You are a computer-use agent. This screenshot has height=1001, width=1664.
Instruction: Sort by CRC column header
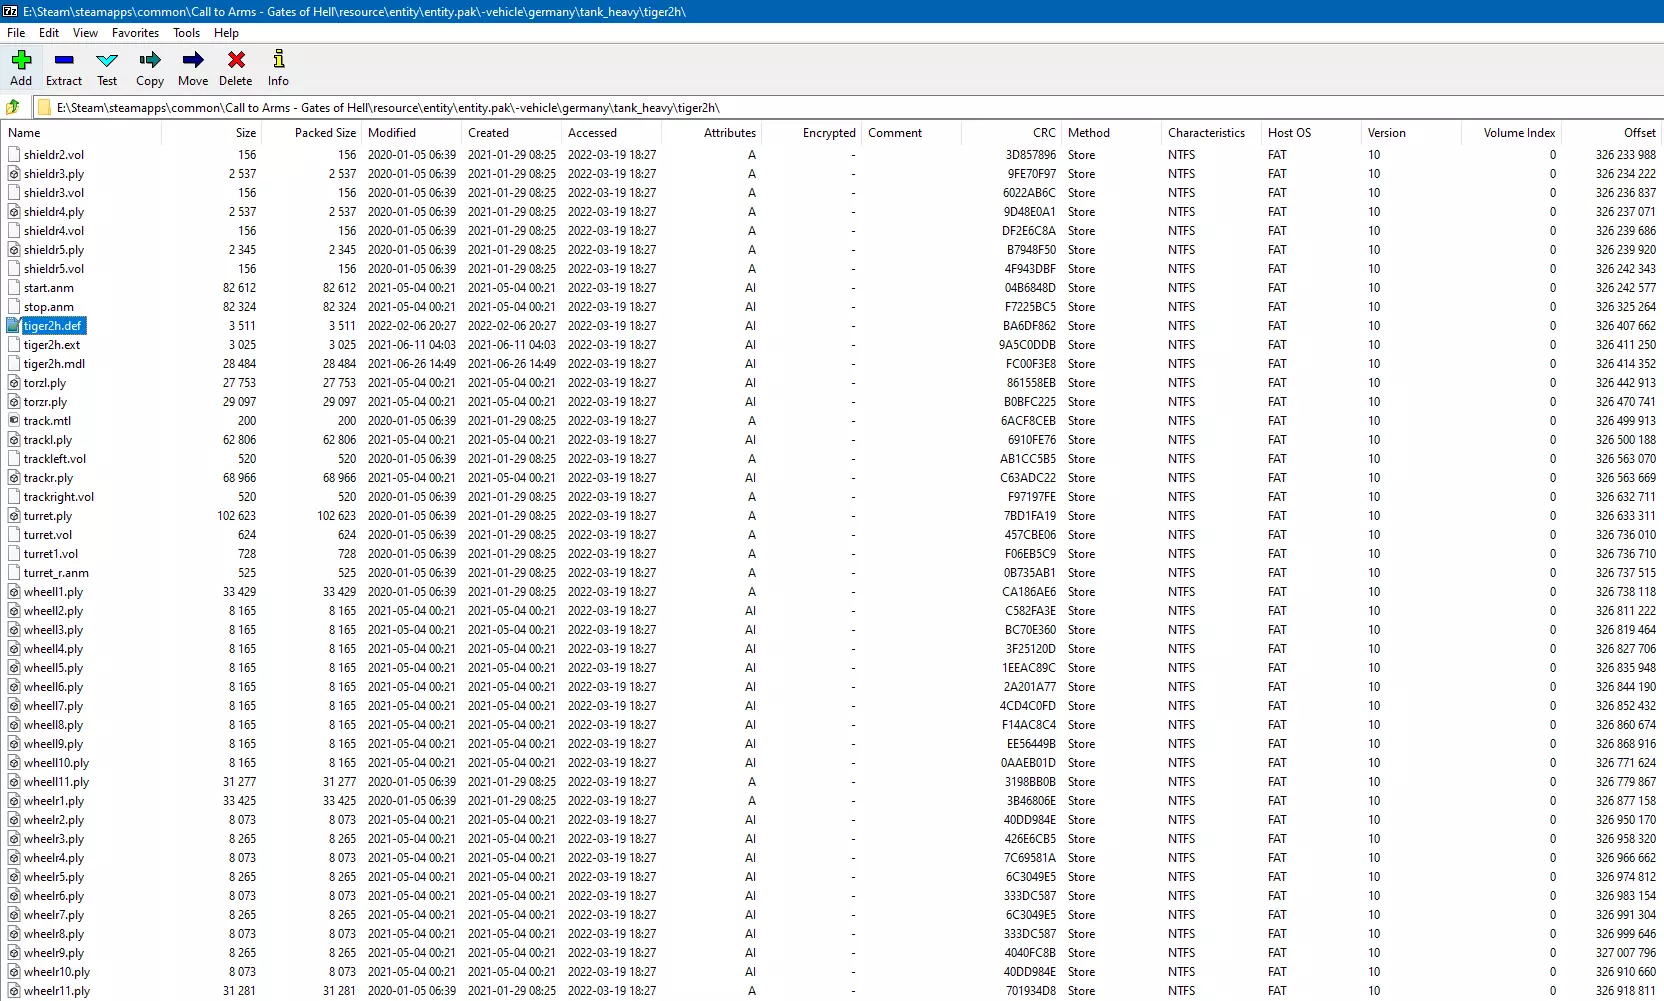click(x=1011, y=133)
